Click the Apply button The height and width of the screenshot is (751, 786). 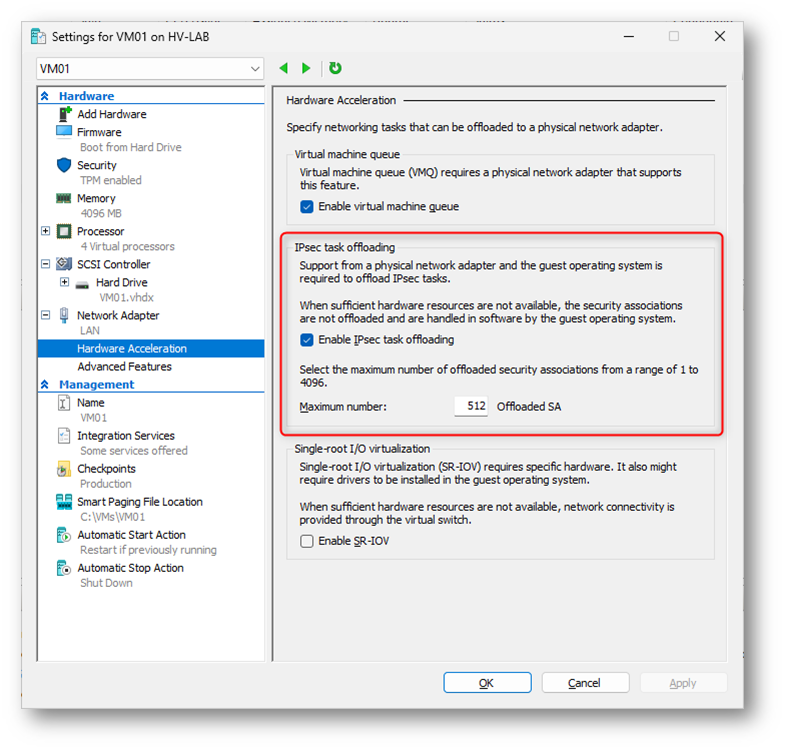pos(683,683)
